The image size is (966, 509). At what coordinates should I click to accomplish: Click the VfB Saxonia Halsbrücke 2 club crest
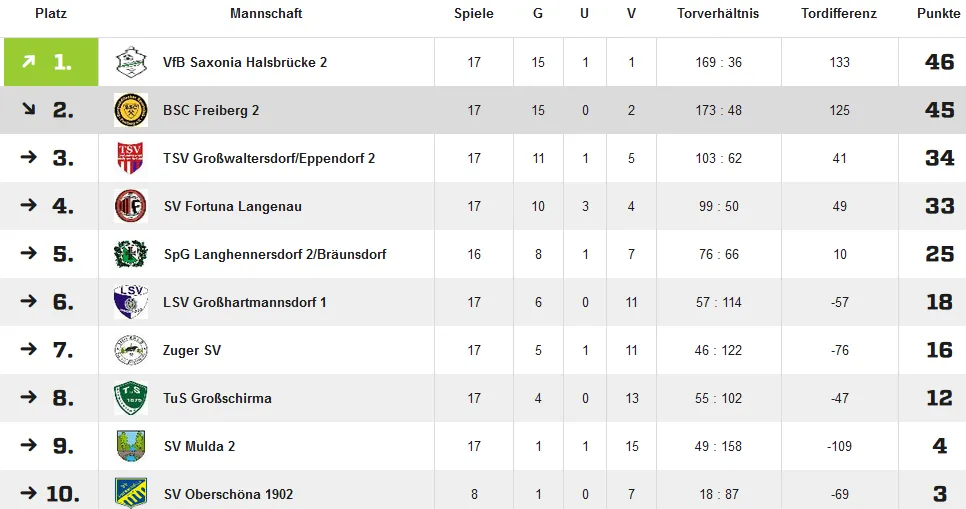[x=131, y=62]
